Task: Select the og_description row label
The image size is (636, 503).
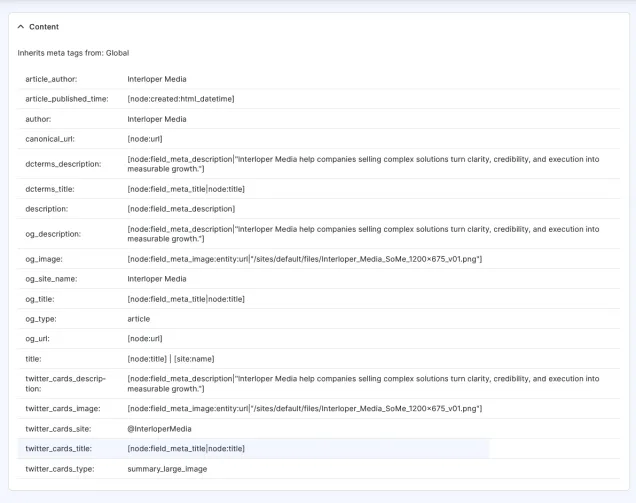Action: [52, 234]
